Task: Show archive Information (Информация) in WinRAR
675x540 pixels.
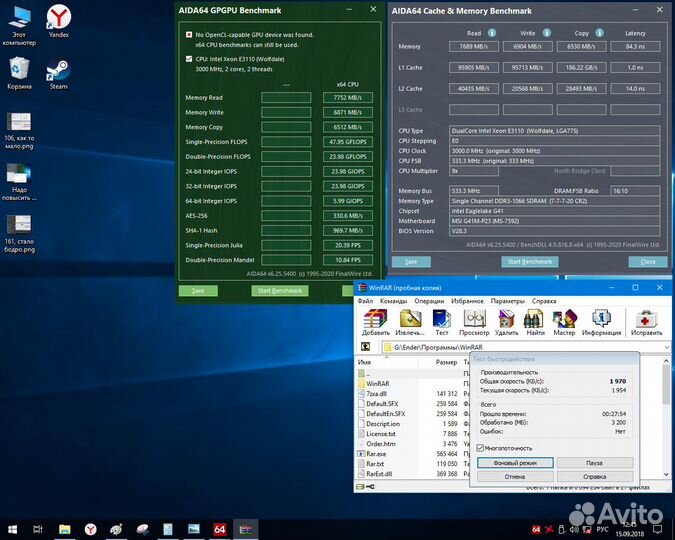Action: click(601, 322)
